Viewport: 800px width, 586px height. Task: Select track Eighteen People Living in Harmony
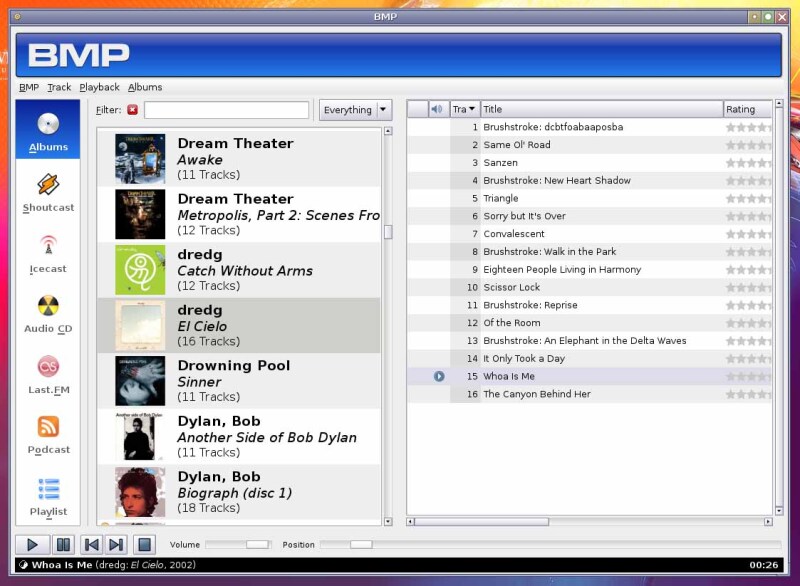(x=589, y=269)
